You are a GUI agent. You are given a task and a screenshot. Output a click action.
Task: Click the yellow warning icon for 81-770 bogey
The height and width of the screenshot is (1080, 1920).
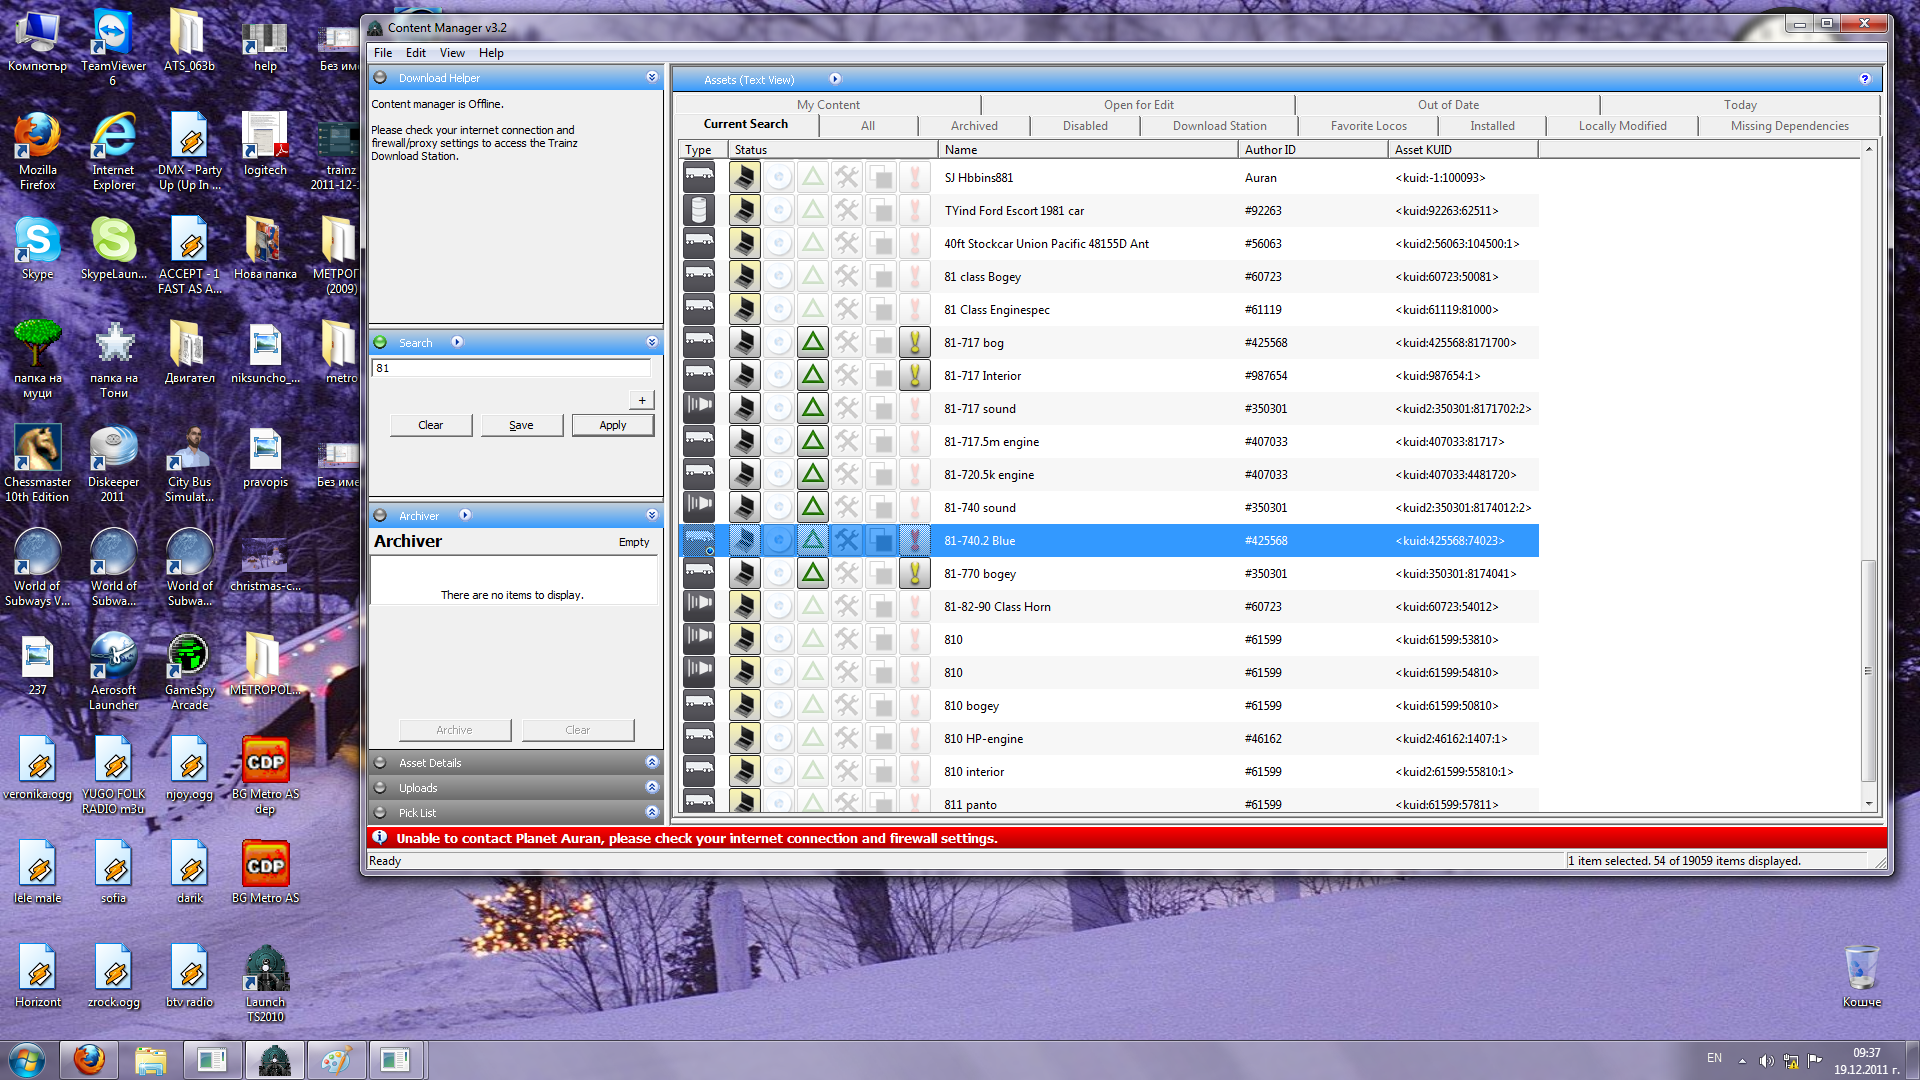coord(914,574)
